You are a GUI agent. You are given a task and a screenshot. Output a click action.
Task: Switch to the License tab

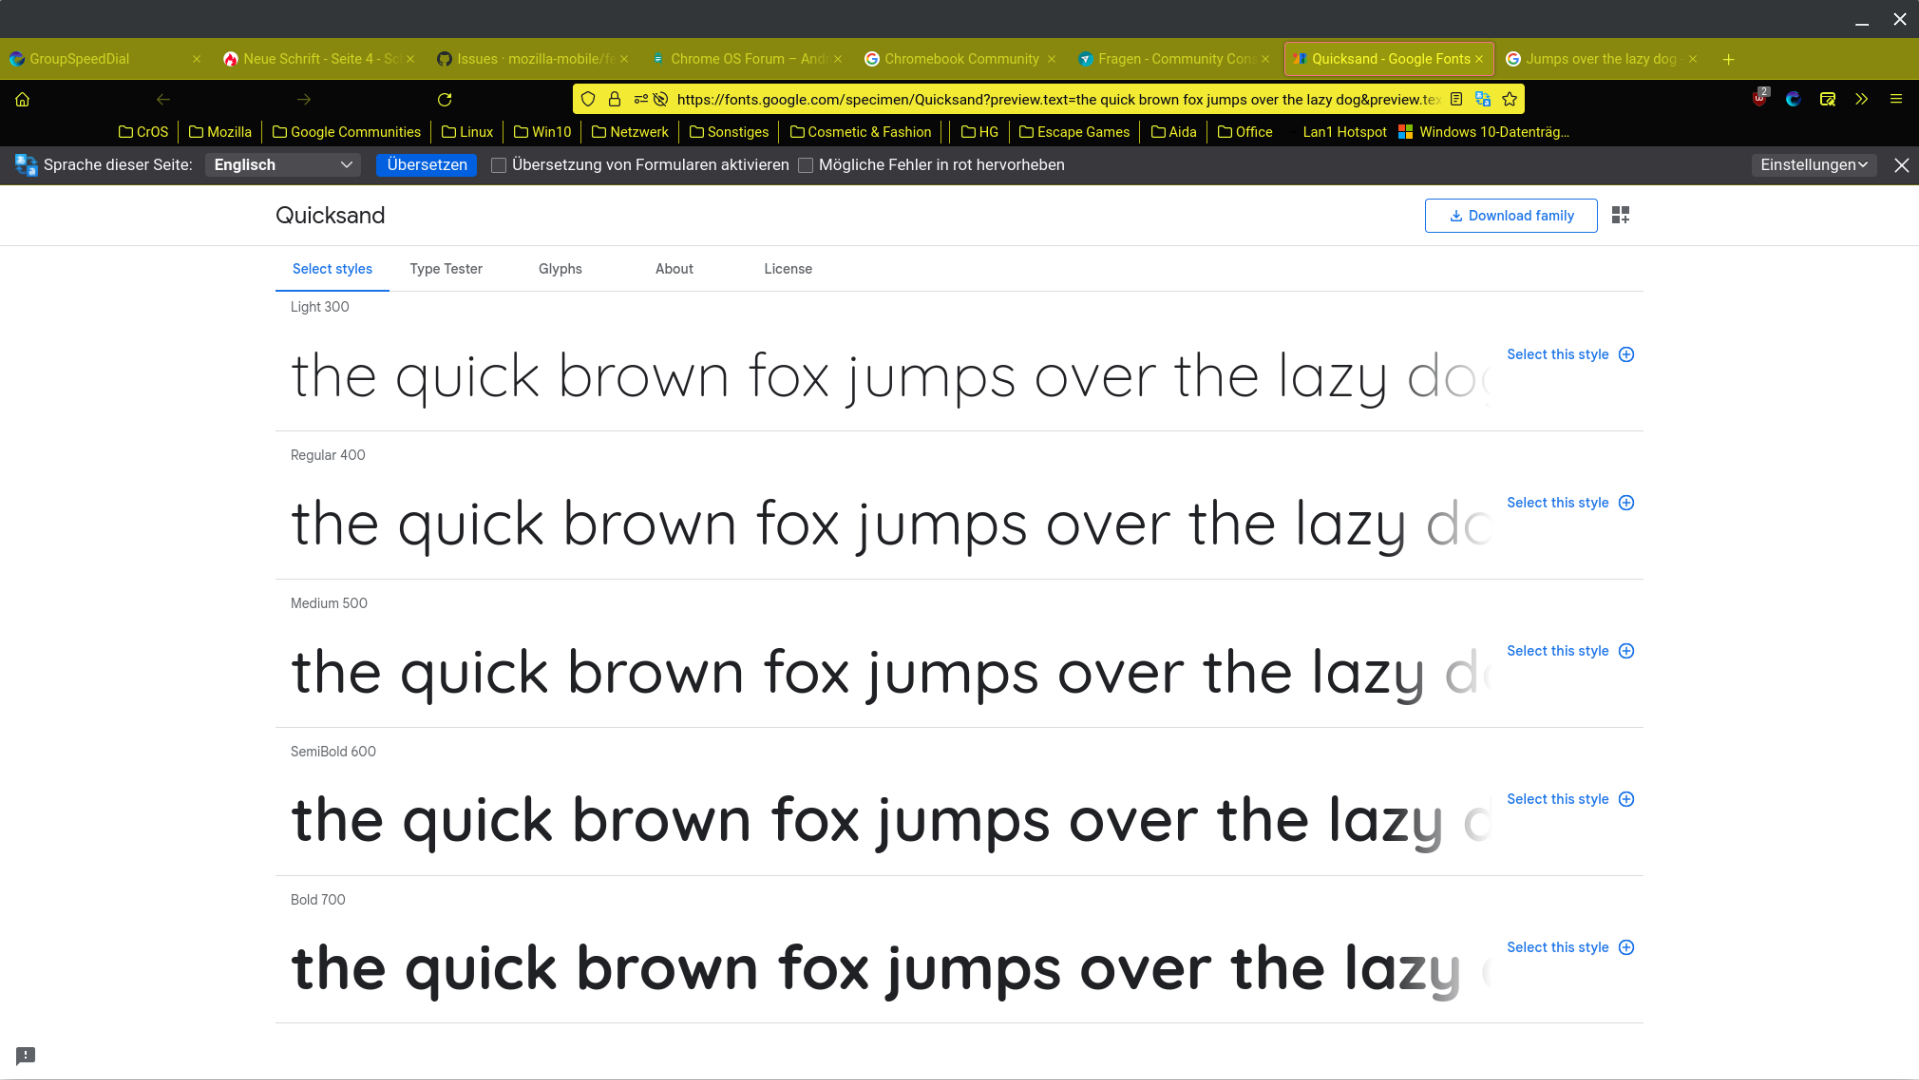coord(788,269)
